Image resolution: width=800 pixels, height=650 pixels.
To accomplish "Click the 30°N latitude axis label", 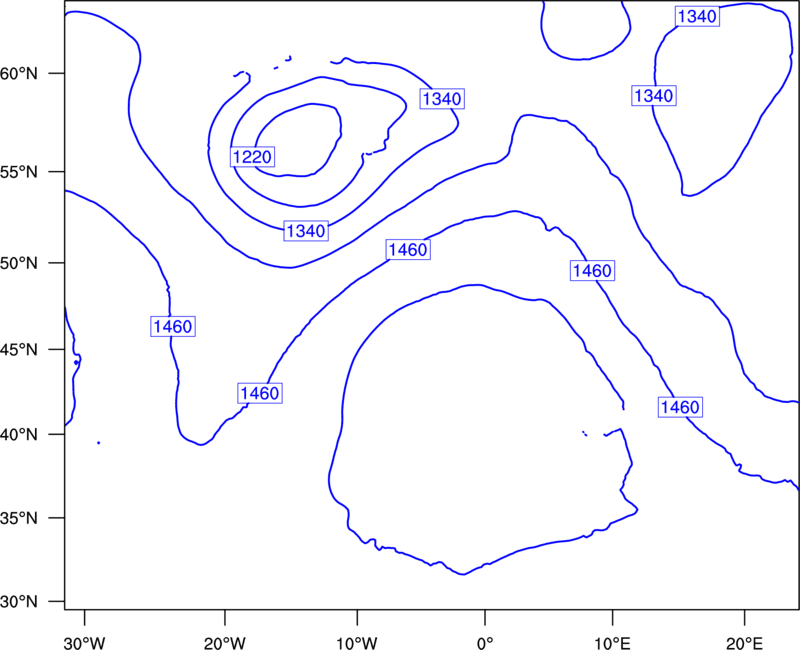I will [19, 602].
